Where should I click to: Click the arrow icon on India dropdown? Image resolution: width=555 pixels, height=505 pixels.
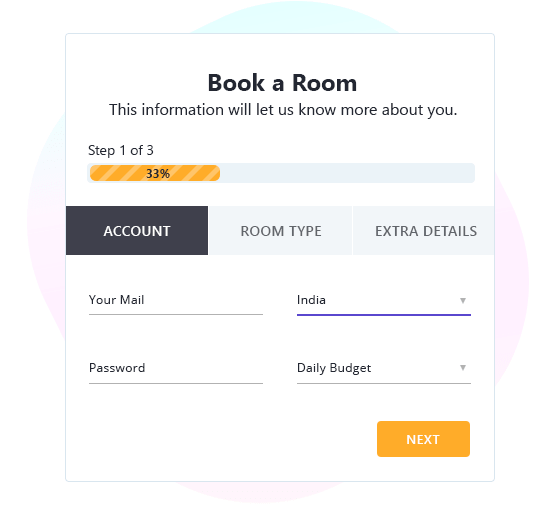pyautogui.click(x=463, y=300)
